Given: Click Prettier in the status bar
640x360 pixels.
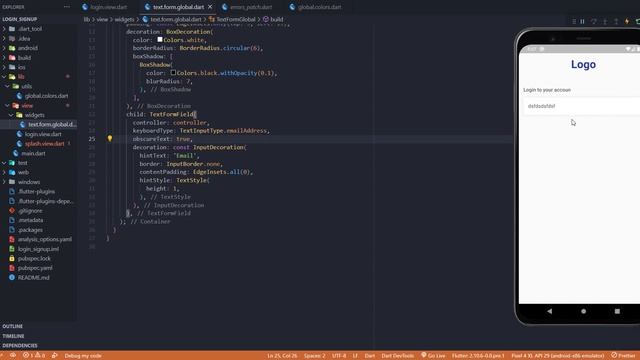Looking at the screenshot, I should click(x=623, y=356).
